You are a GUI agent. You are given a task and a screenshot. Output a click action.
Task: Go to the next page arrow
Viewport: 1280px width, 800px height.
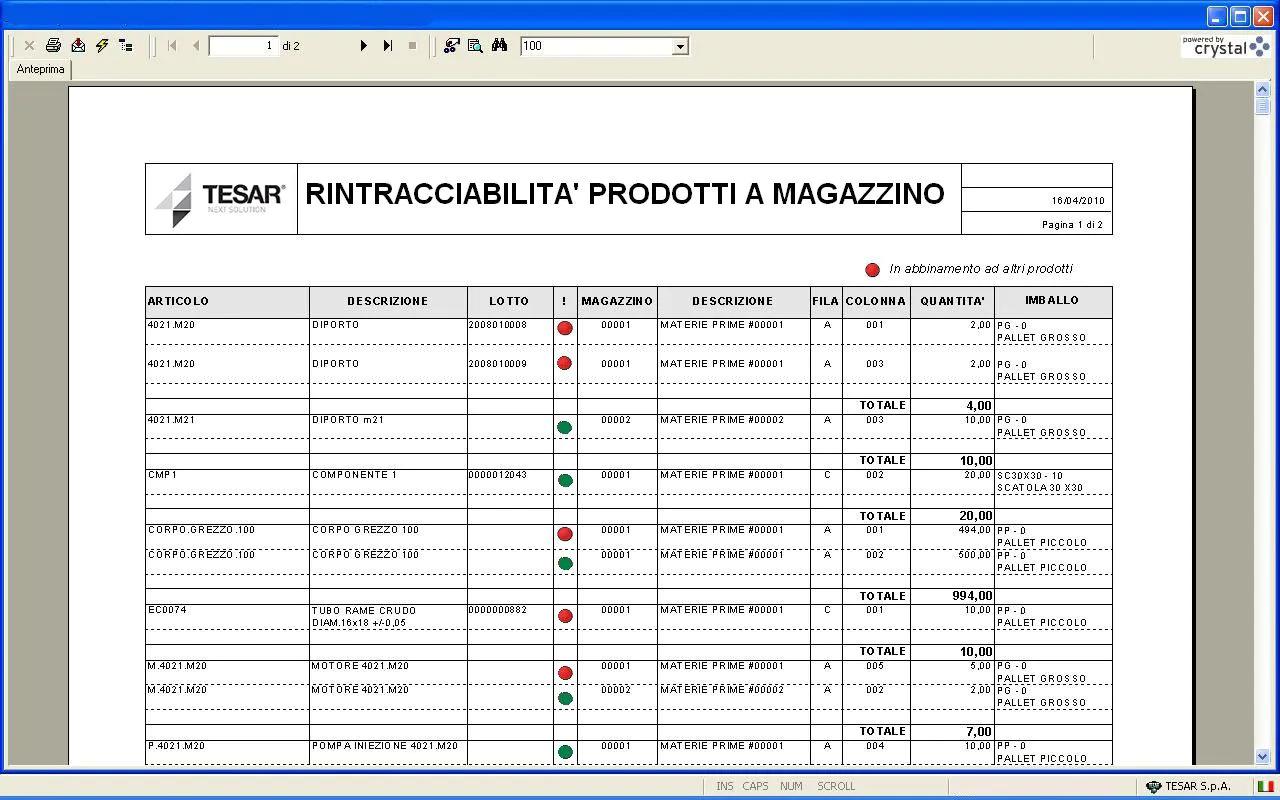point(363,46)
